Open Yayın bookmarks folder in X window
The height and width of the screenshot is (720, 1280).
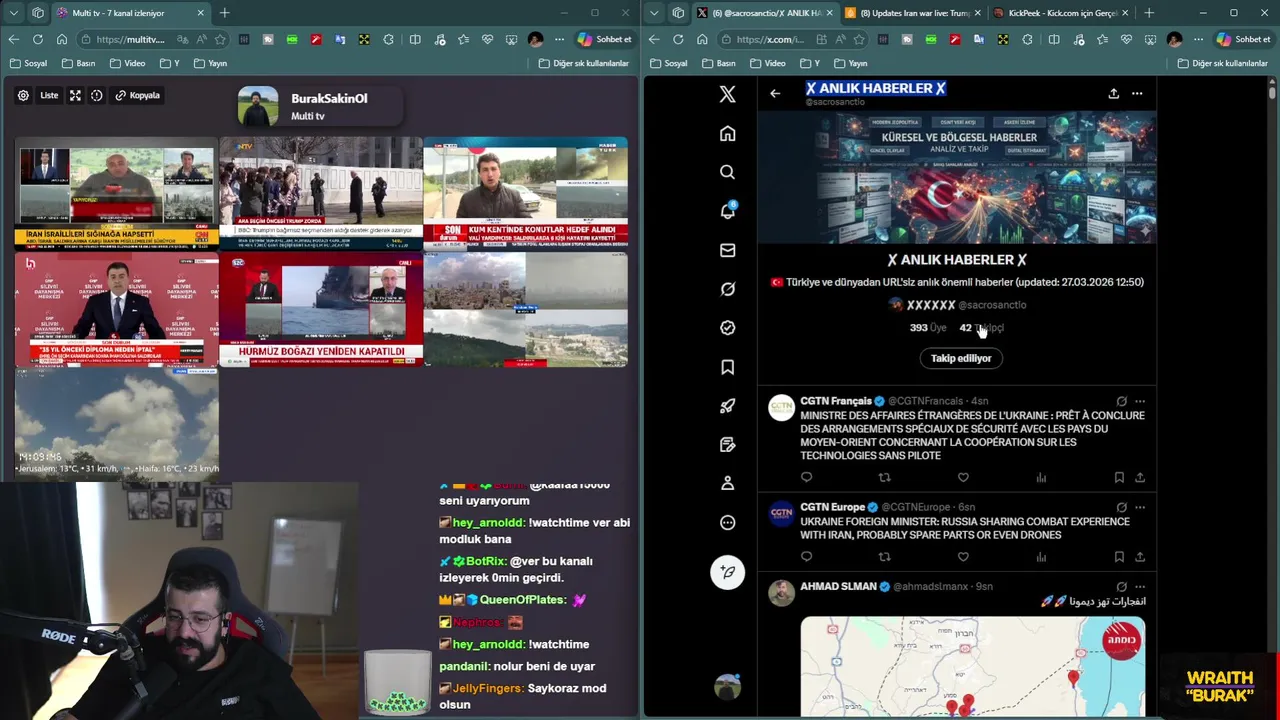point(850,63)
